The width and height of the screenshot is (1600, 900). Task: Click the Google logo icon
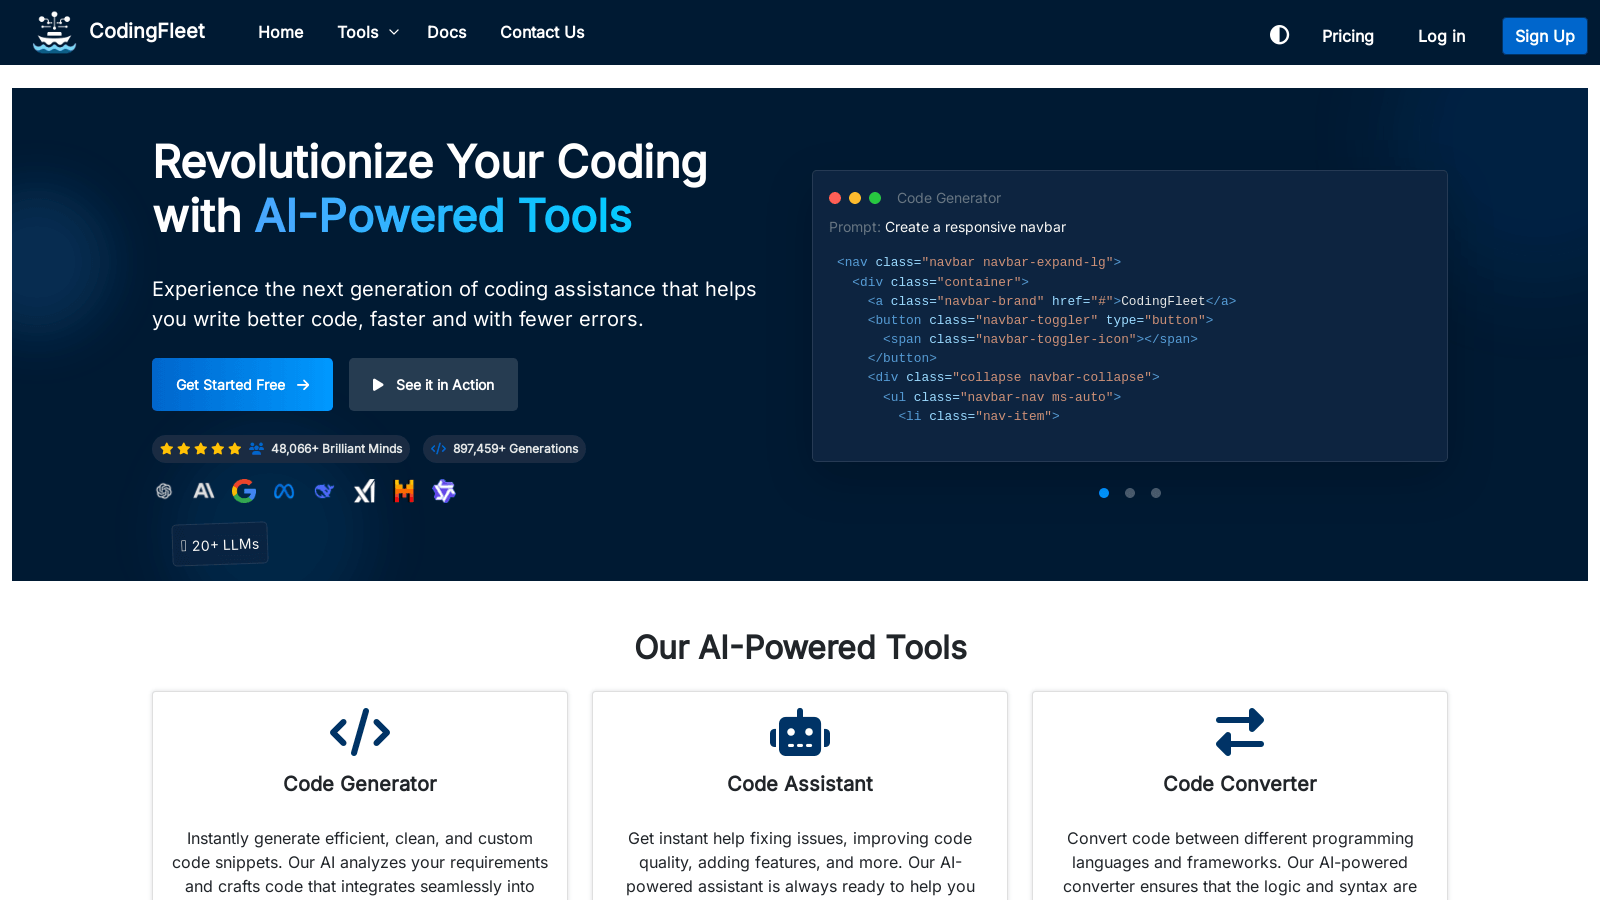244,491
